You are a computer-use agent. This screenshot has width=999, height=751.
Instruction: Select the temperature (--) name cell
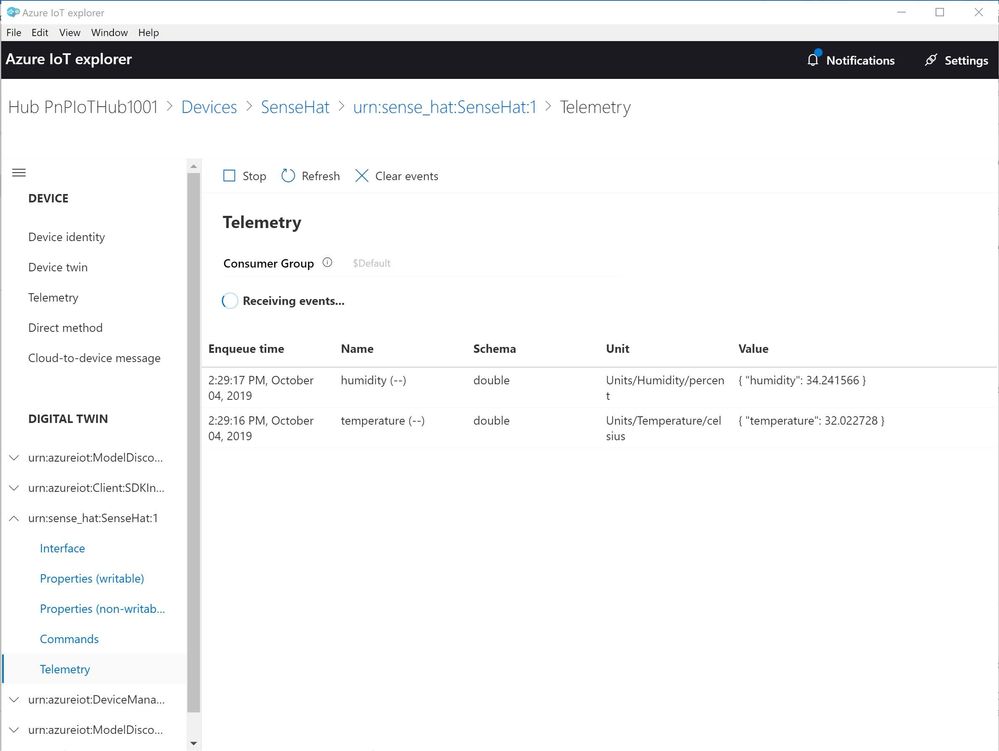(x=382, y=420)
